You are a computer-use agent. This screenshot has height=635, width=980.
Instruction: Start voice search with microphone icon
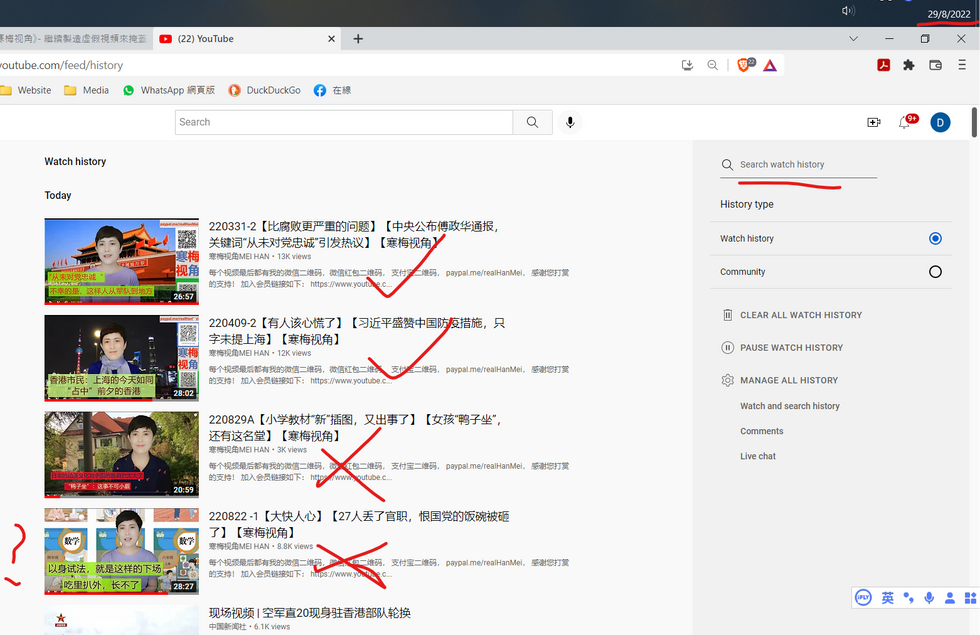coord(570,122)
